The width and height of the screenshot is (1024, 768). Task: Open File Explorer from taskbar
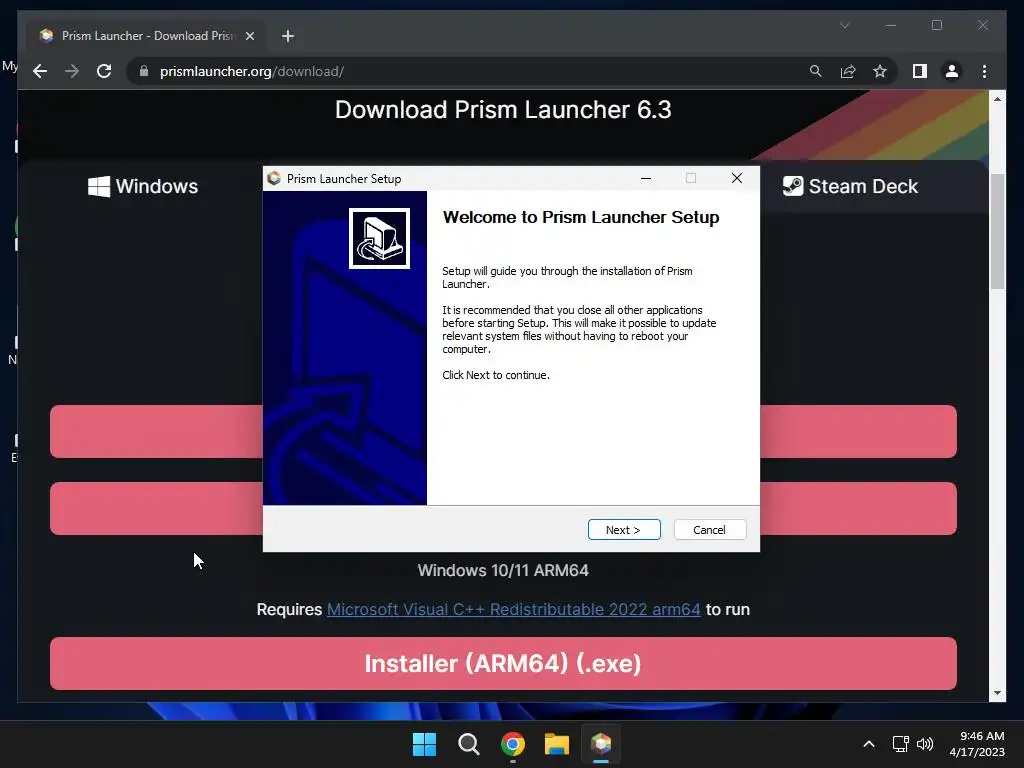click(x=557, y=744)
